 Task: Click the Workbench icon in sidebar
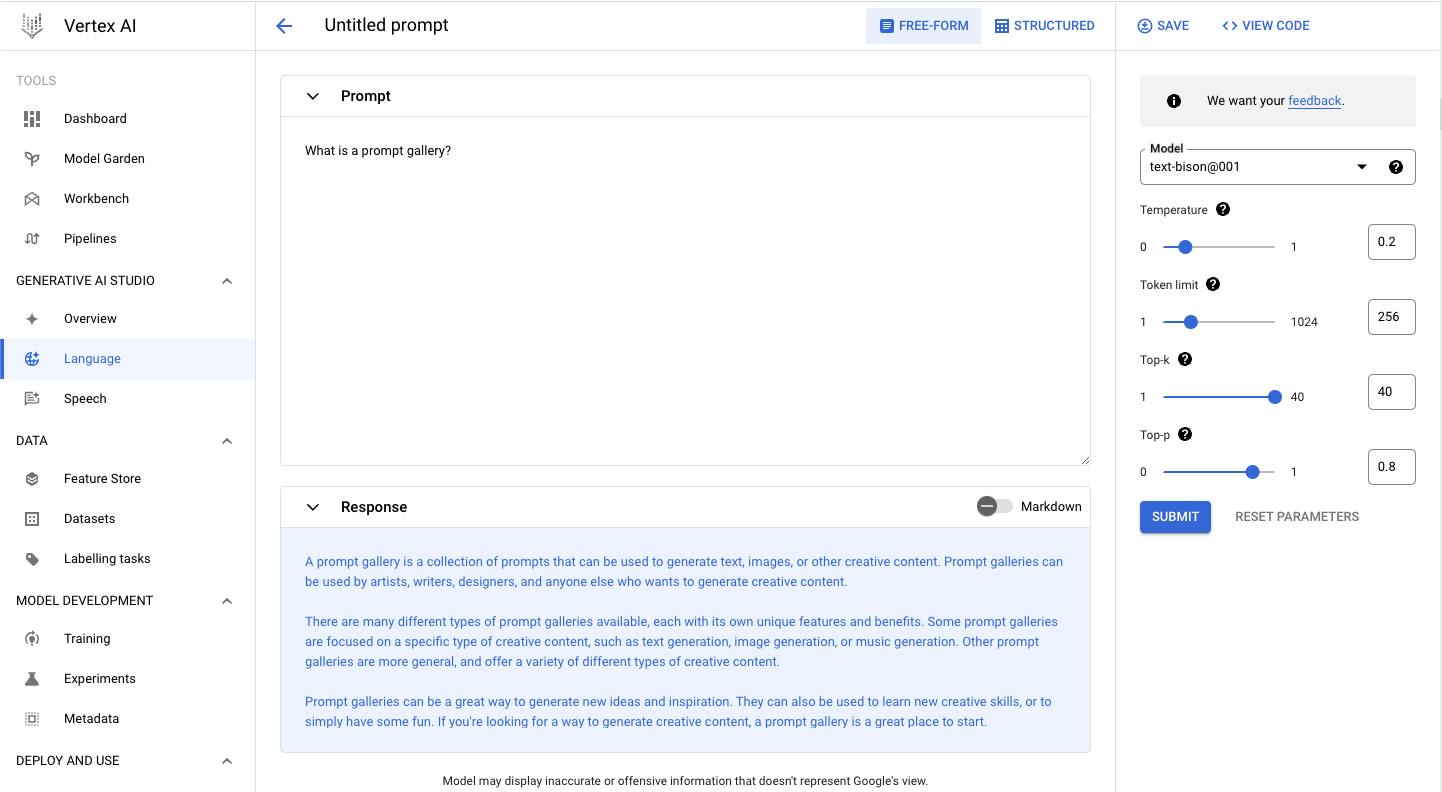32,198
